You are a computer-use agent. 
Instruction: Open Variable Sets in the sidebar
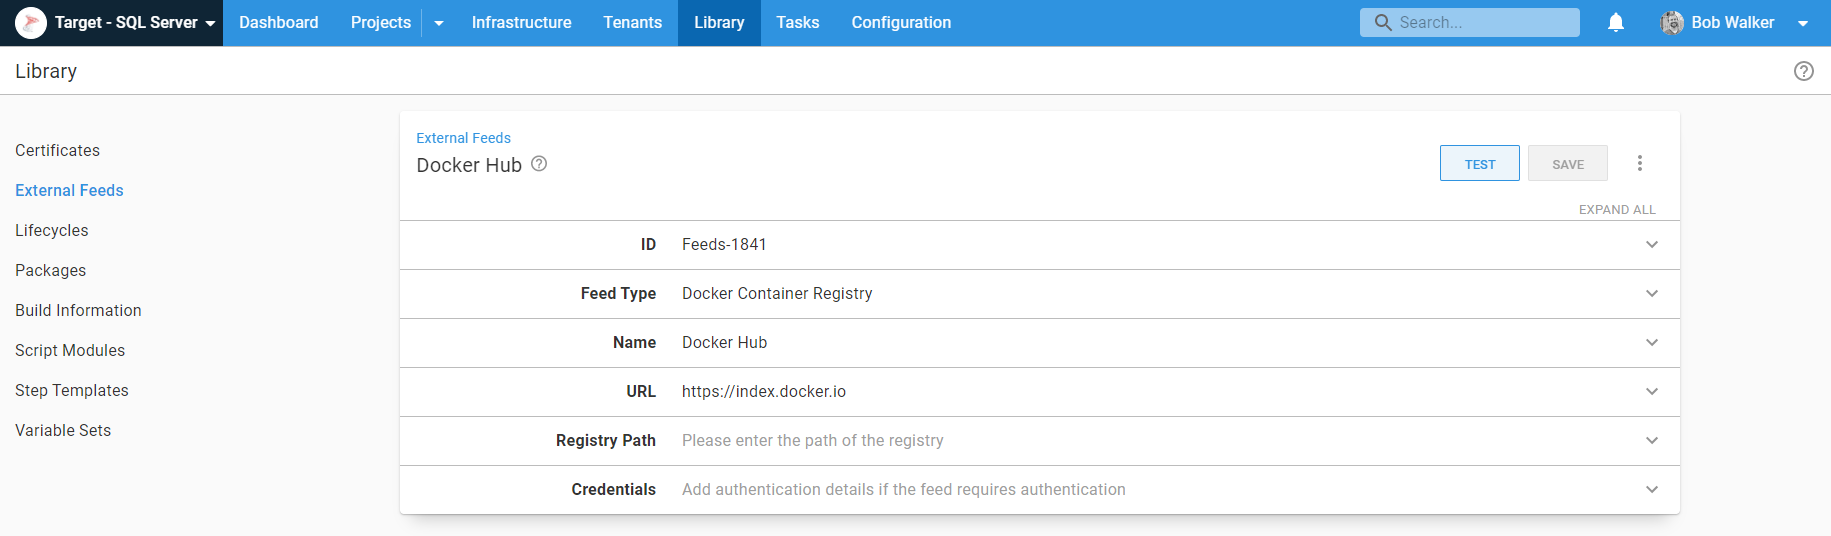click(63, 430)
